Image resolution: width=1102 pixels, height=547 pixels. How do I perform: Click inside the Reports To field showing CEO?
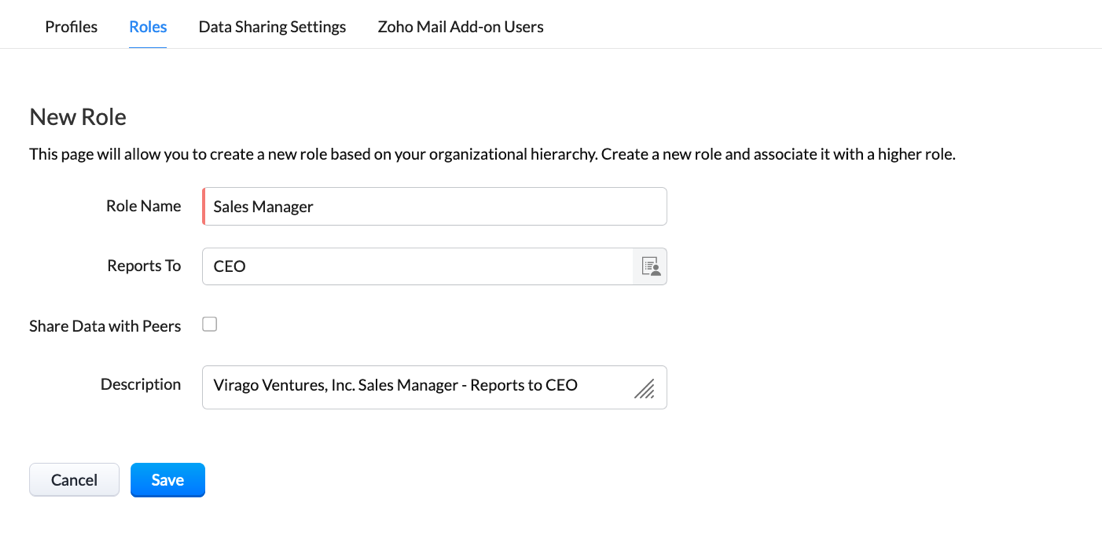[x=417, y=266]
